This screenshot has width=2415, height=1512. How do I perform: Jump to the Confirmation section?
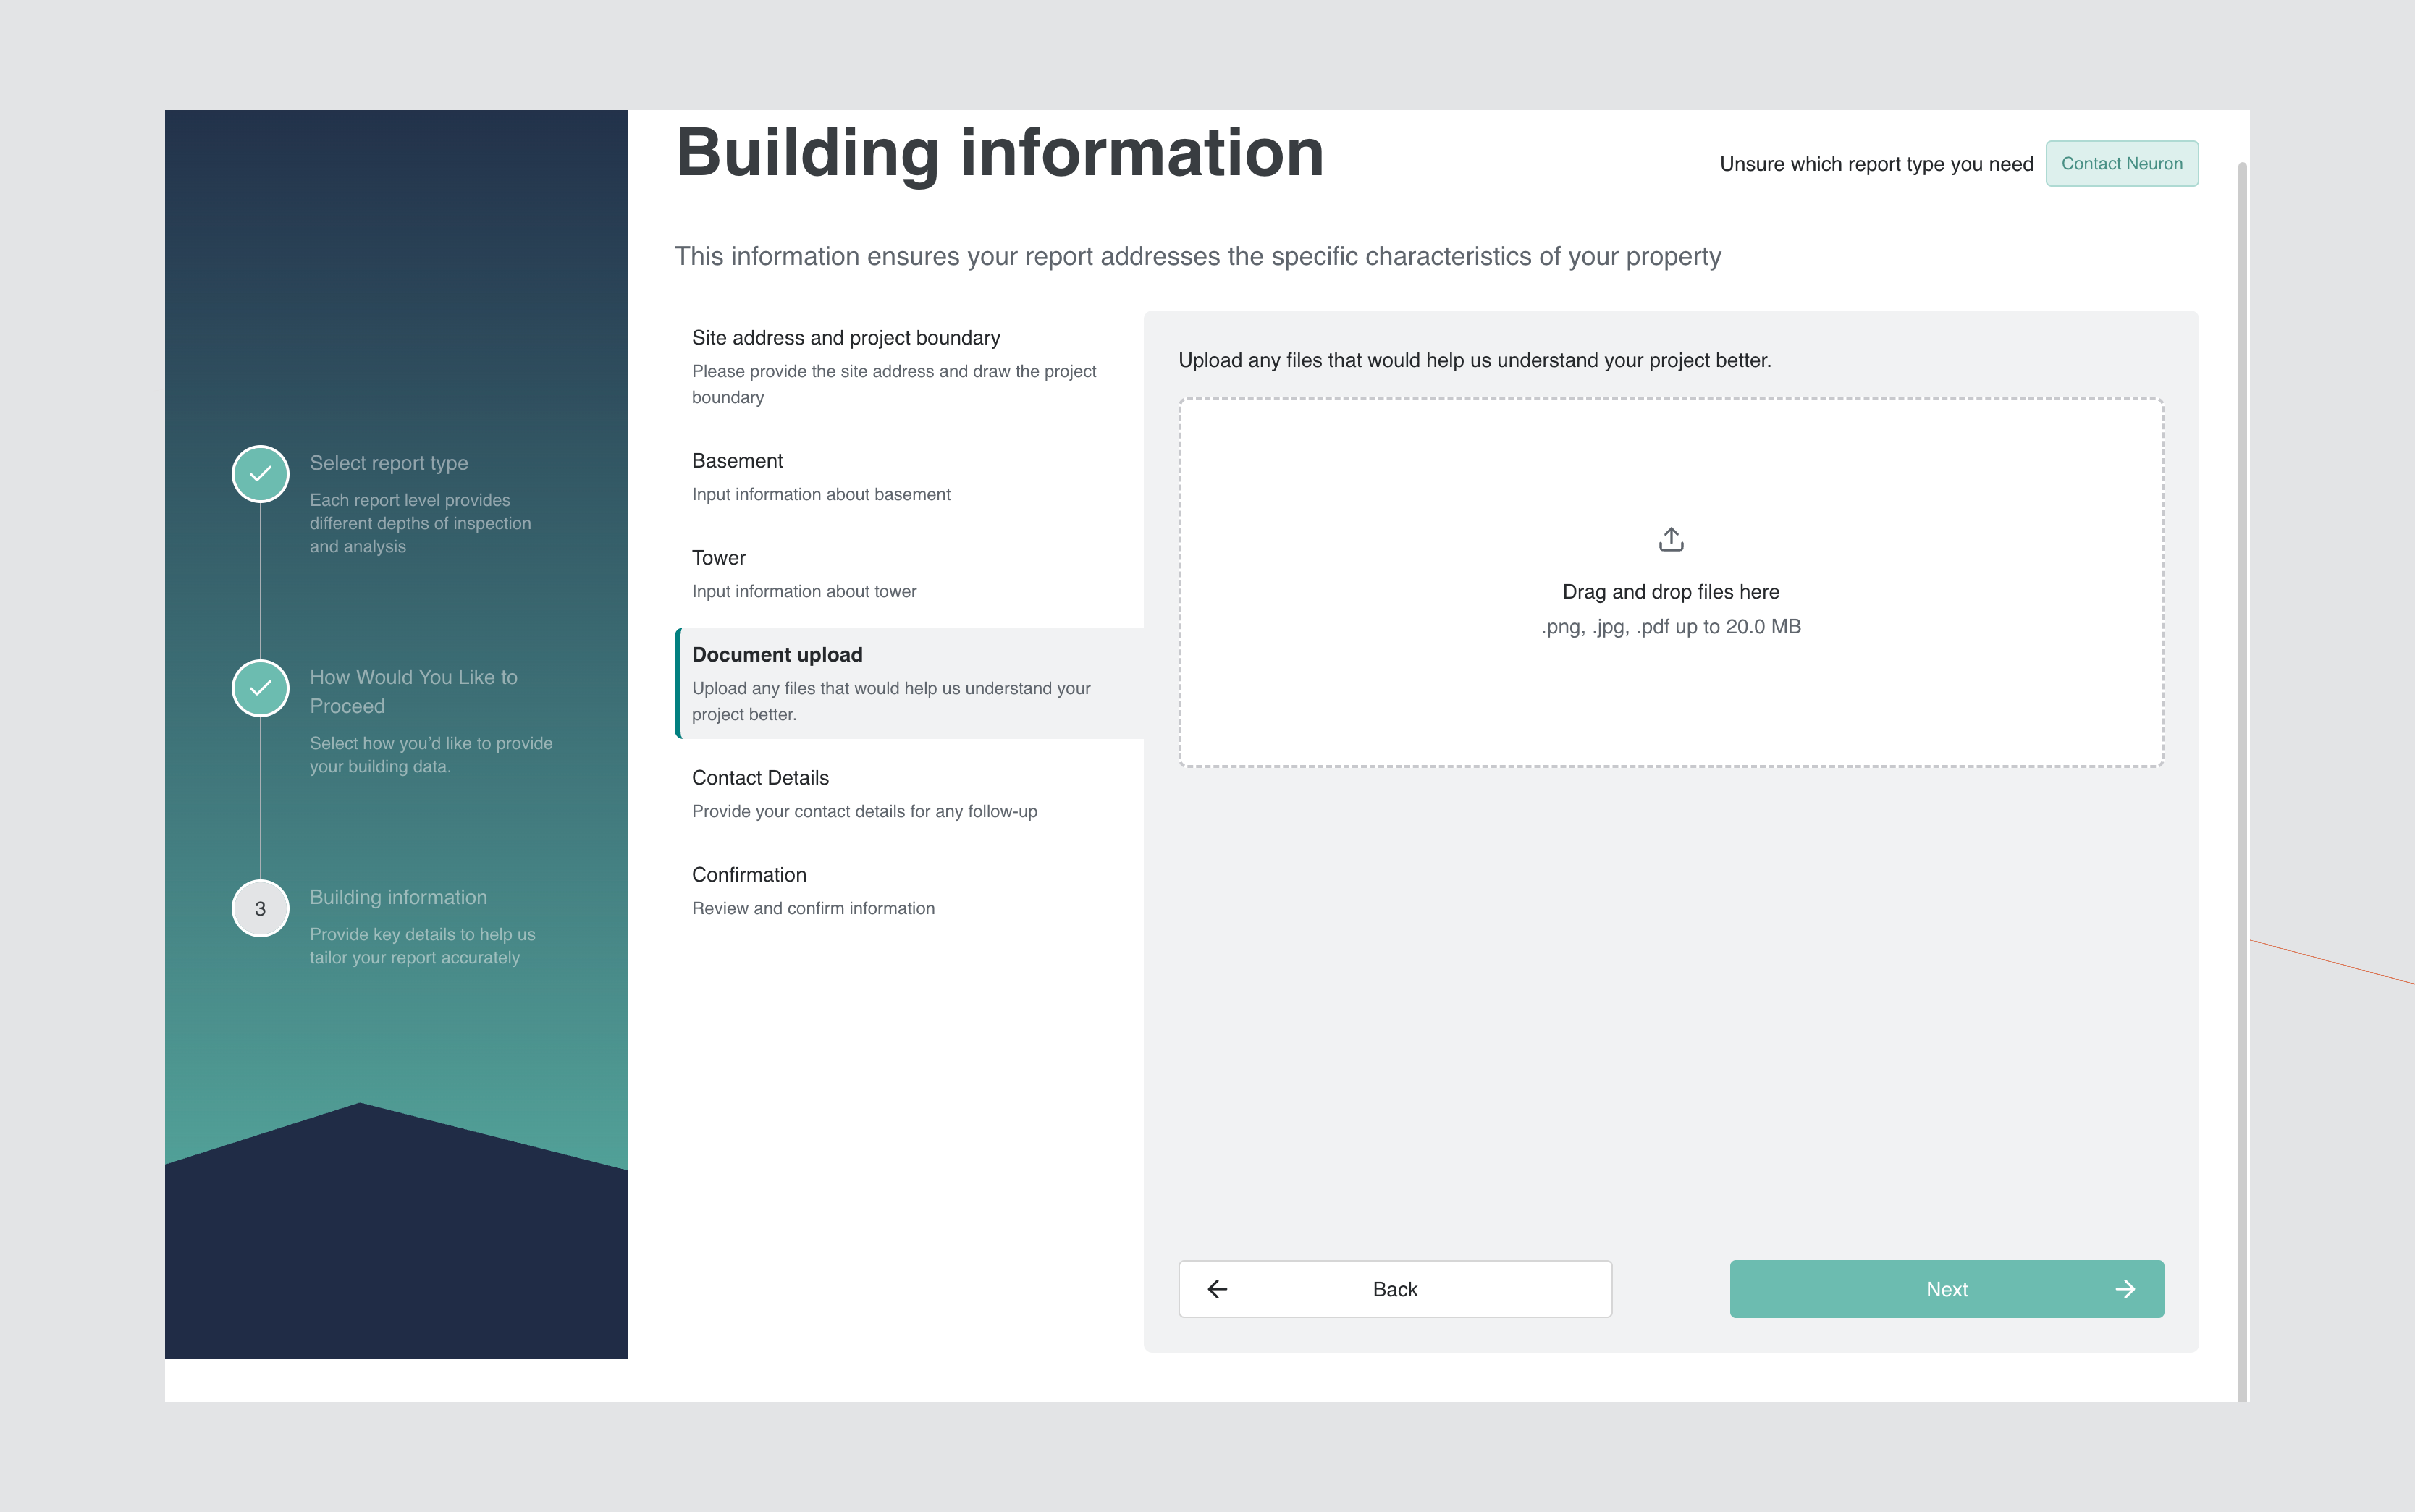pos(748,875)
